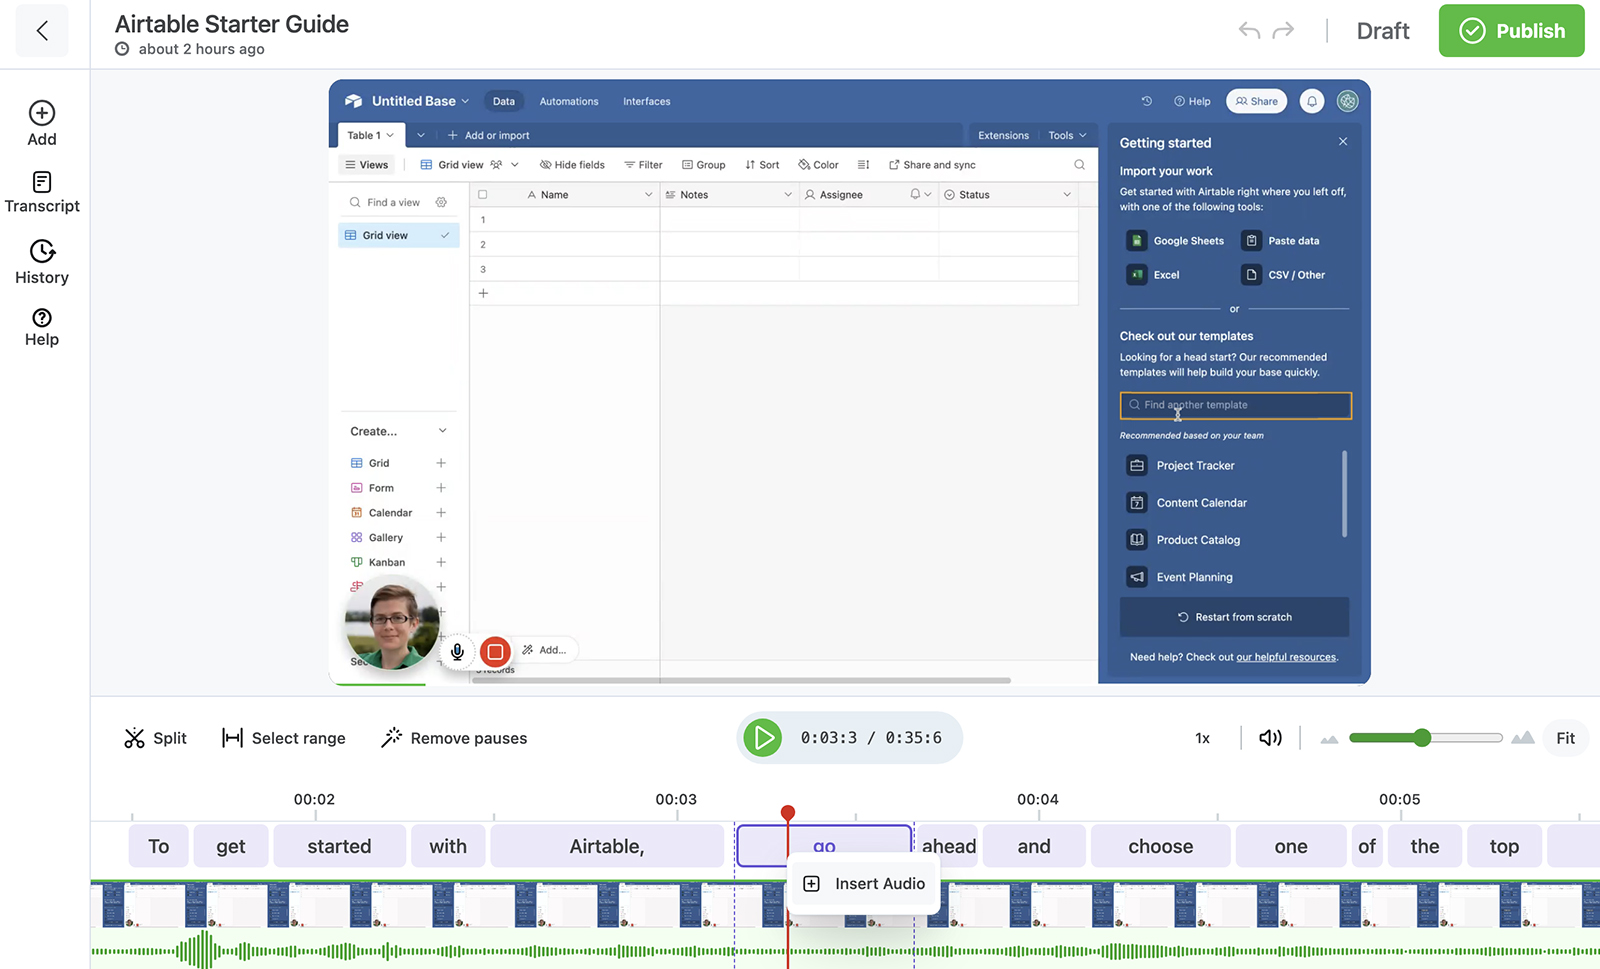Adjust the timeline zoom slider handle
This screenshot has width=1600, height=969.
pyautogui.click(x=1422, y=738)
